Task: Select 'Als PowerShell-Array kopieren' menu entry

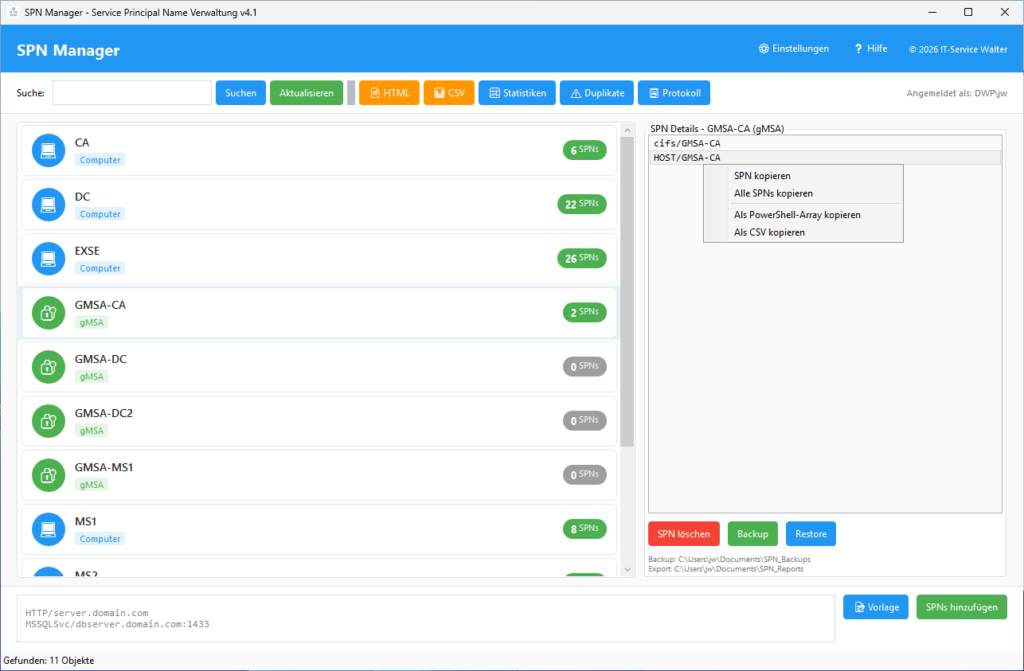Action: pos(797,215)
